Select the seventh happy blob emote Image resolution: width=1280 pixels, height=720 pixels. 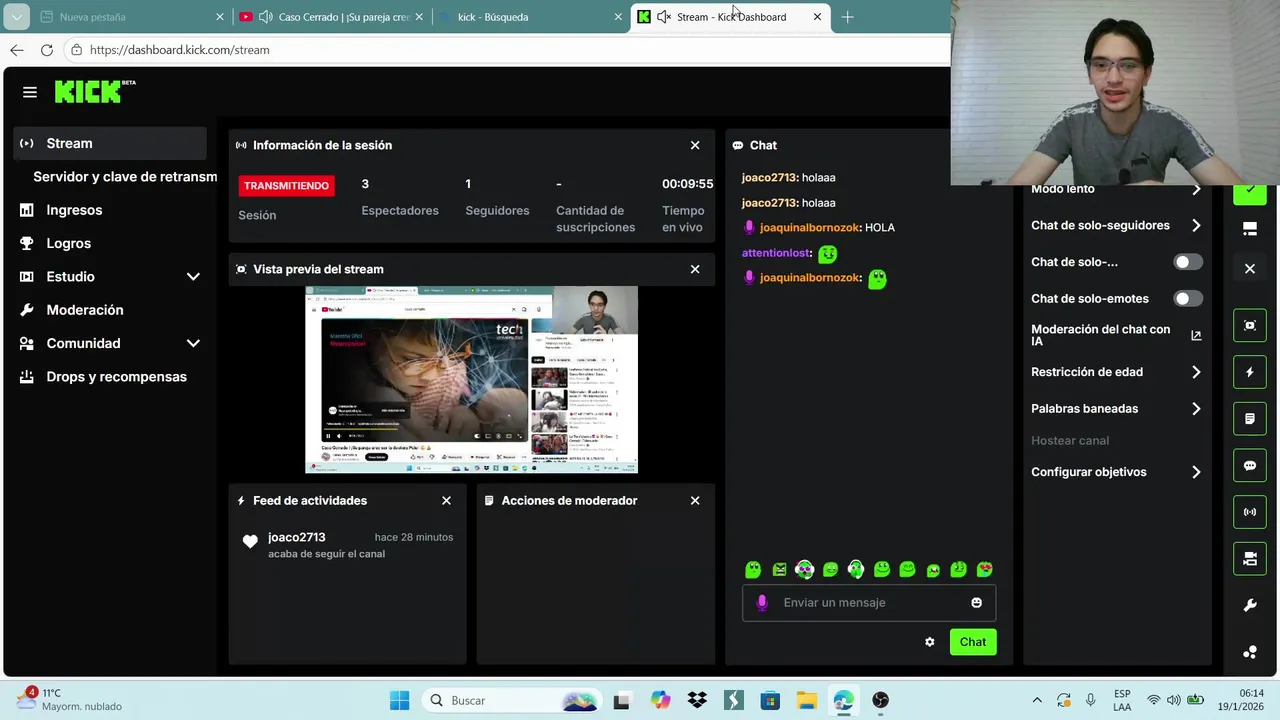(x=907, y=569)
